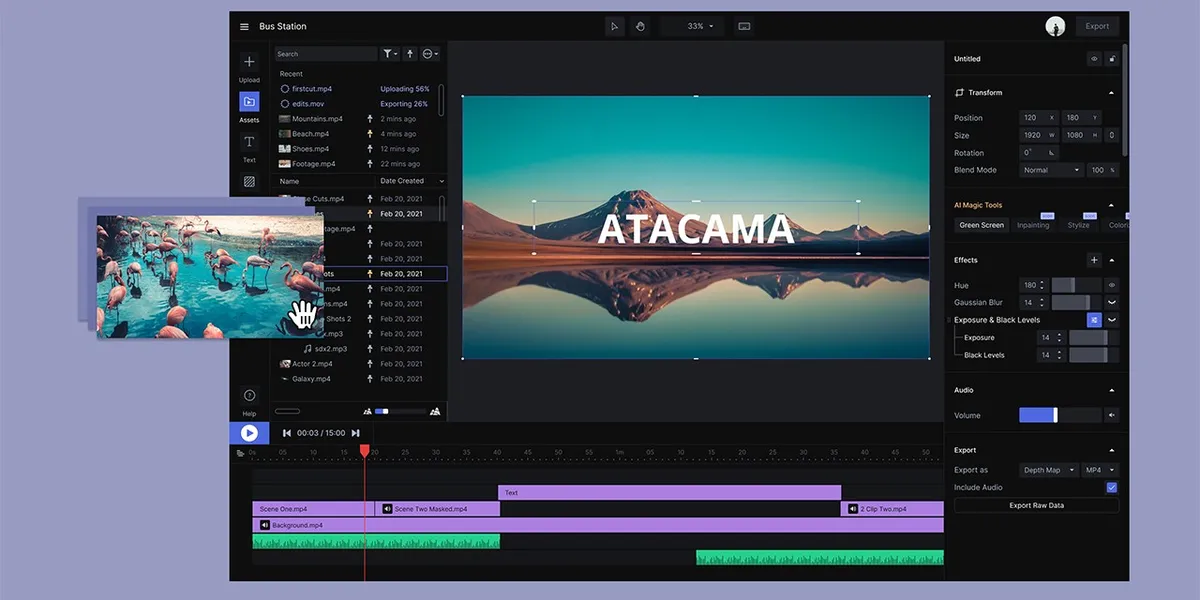1200x600 pixels.
Task: Open the MP4 export format dropdown
Action: (x=1100, y=470)
